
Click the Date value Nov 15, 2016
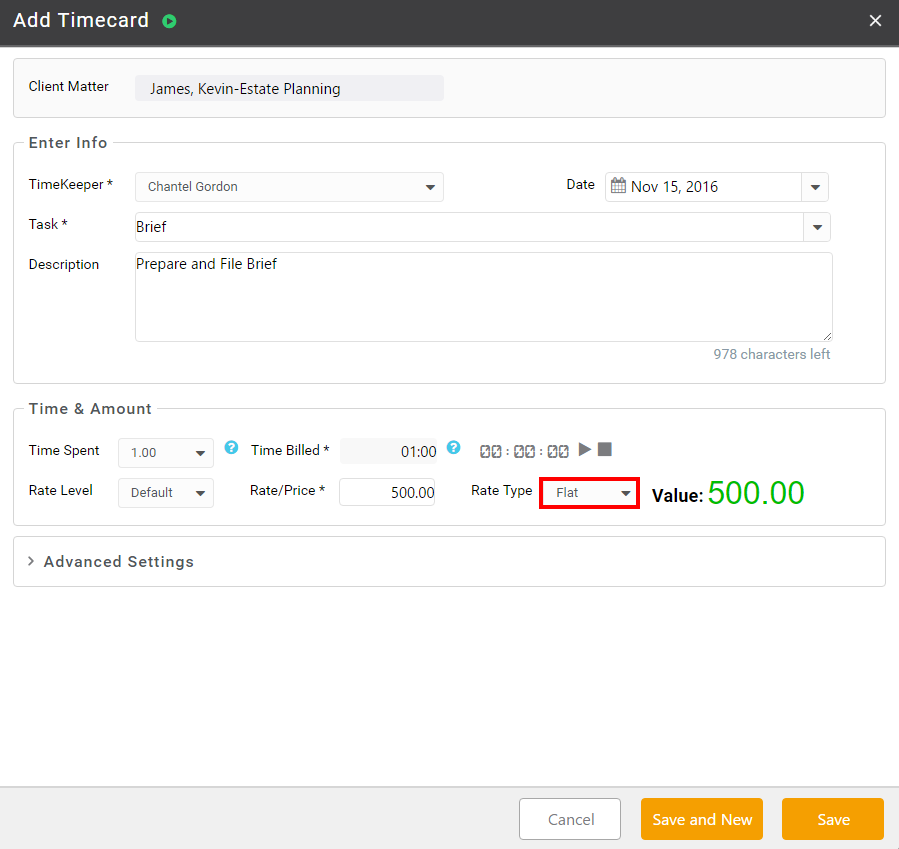point(674,187)
